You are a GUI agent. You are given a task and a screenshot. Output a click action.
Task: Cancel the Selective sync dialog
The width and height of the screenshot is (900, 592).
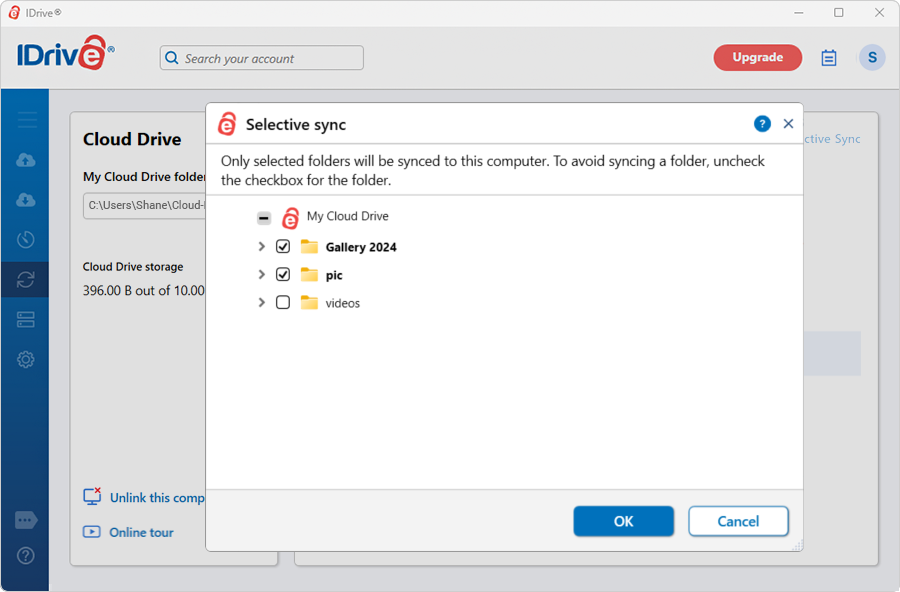point(738,521)
